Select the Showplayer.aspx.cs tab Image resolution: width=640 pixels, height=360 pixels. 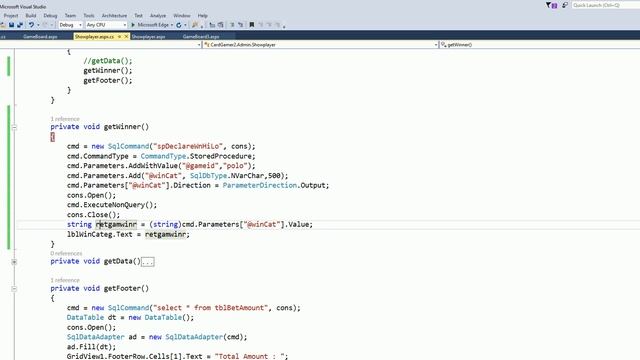tap(95, 37)
